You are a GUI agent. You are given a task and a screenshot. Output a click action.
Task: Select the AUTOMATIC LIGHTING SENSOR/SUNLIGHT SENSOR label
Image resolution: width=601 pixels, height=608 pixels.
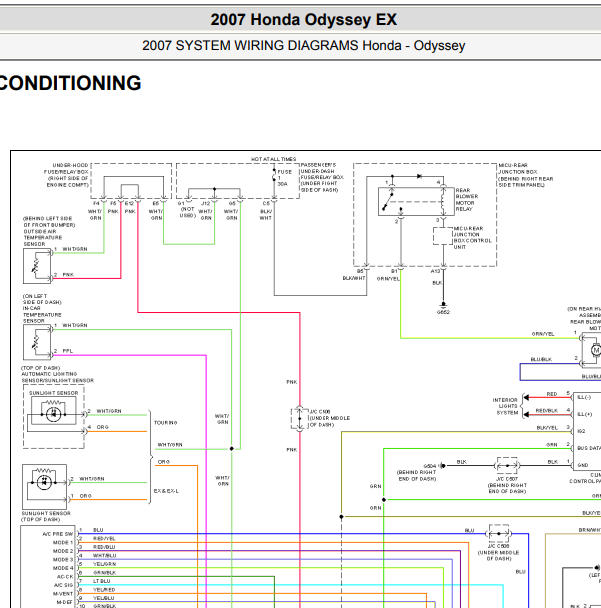coord(57,374)
